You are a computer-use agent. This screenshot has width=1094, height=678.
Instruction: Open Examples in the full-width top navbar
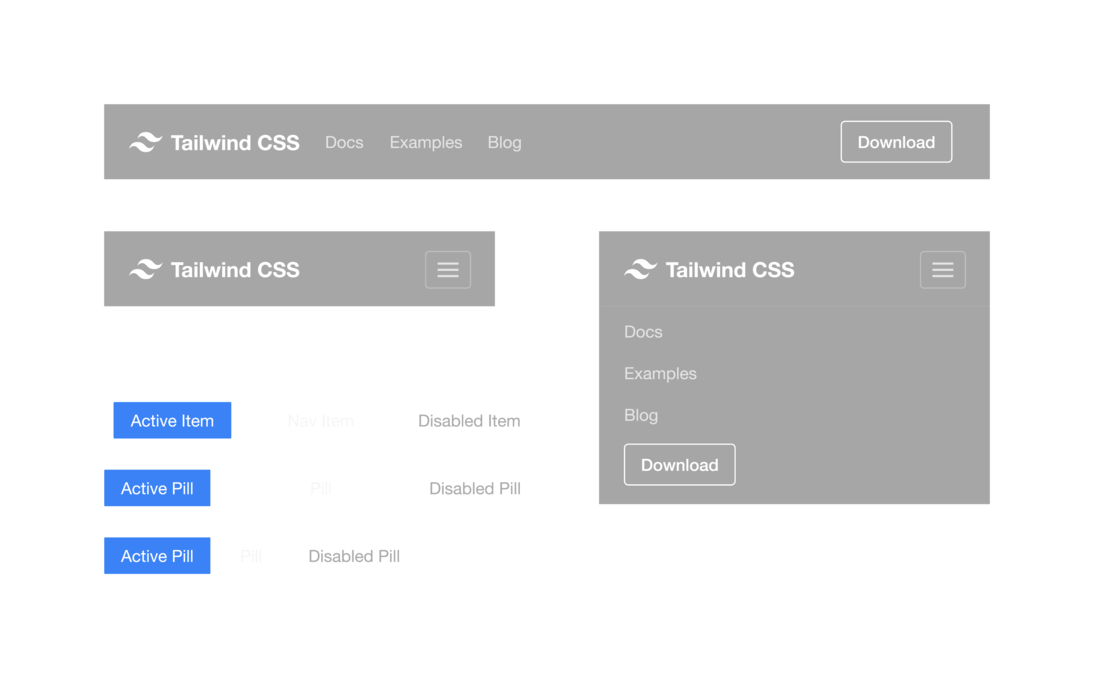tap(426, 142)
